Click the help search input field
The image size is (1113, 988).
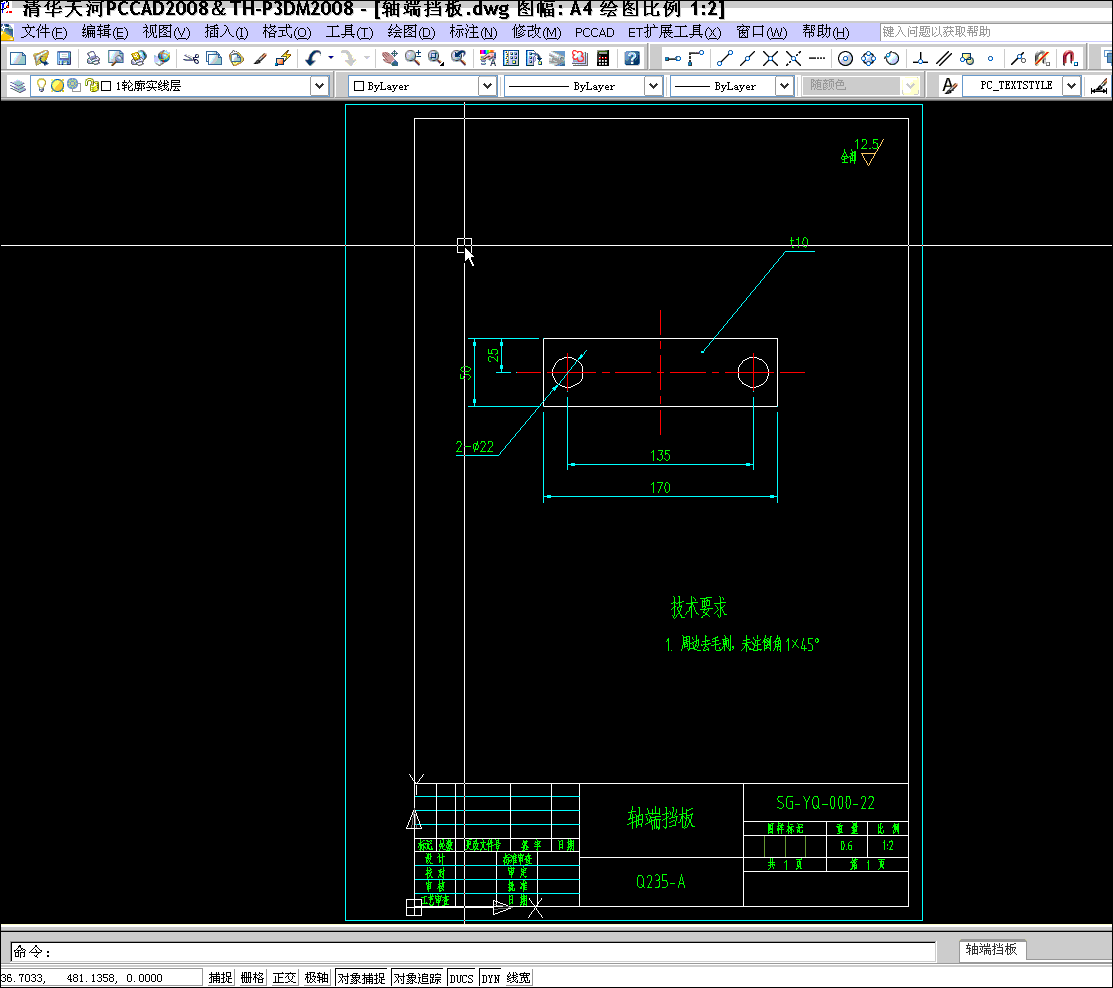pyautogui.click(x=996, y=32)
